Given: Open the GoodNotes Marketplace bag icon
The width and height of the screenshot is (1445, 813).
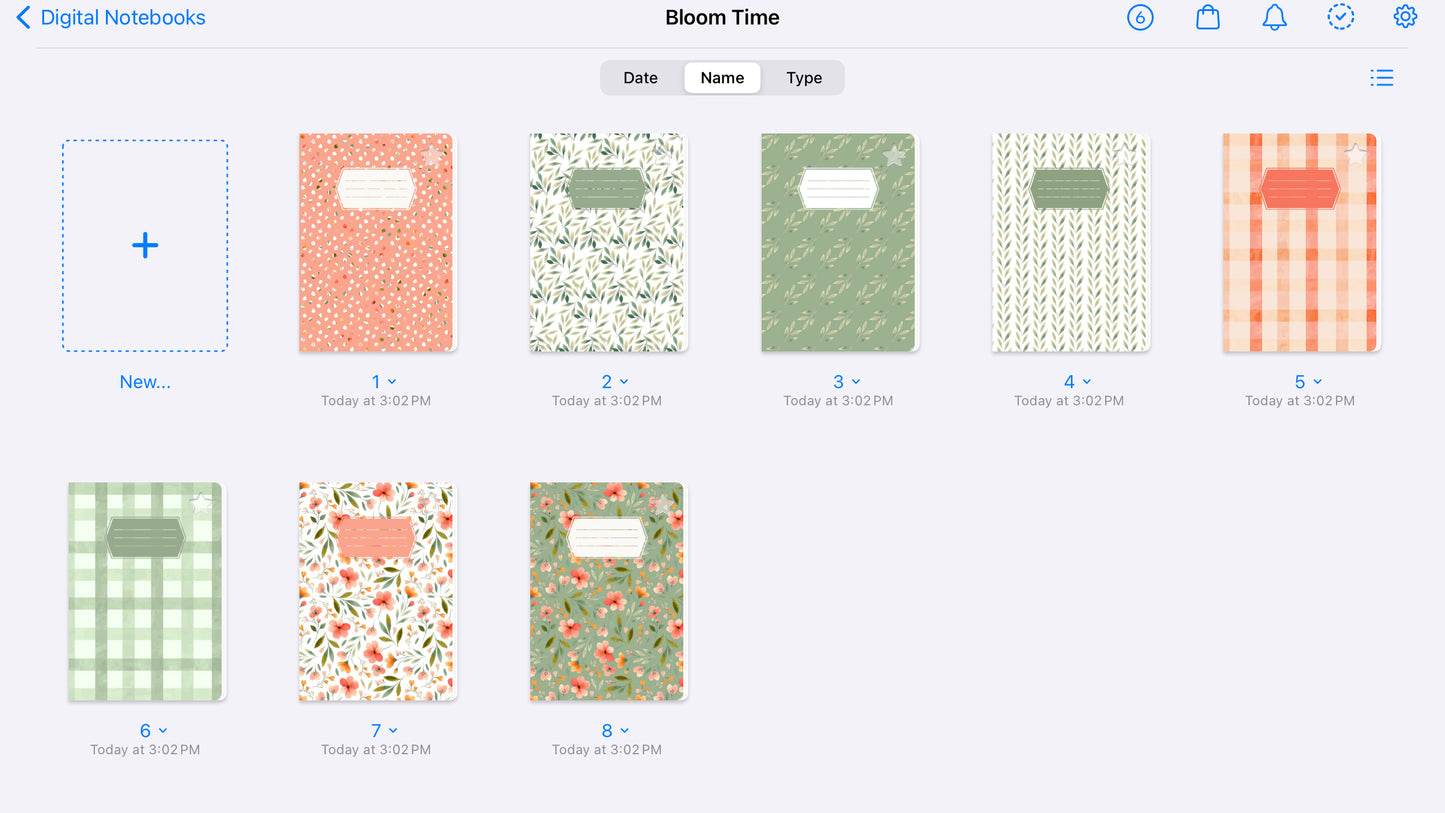Looking at the screenshot, I should 1207,17.
